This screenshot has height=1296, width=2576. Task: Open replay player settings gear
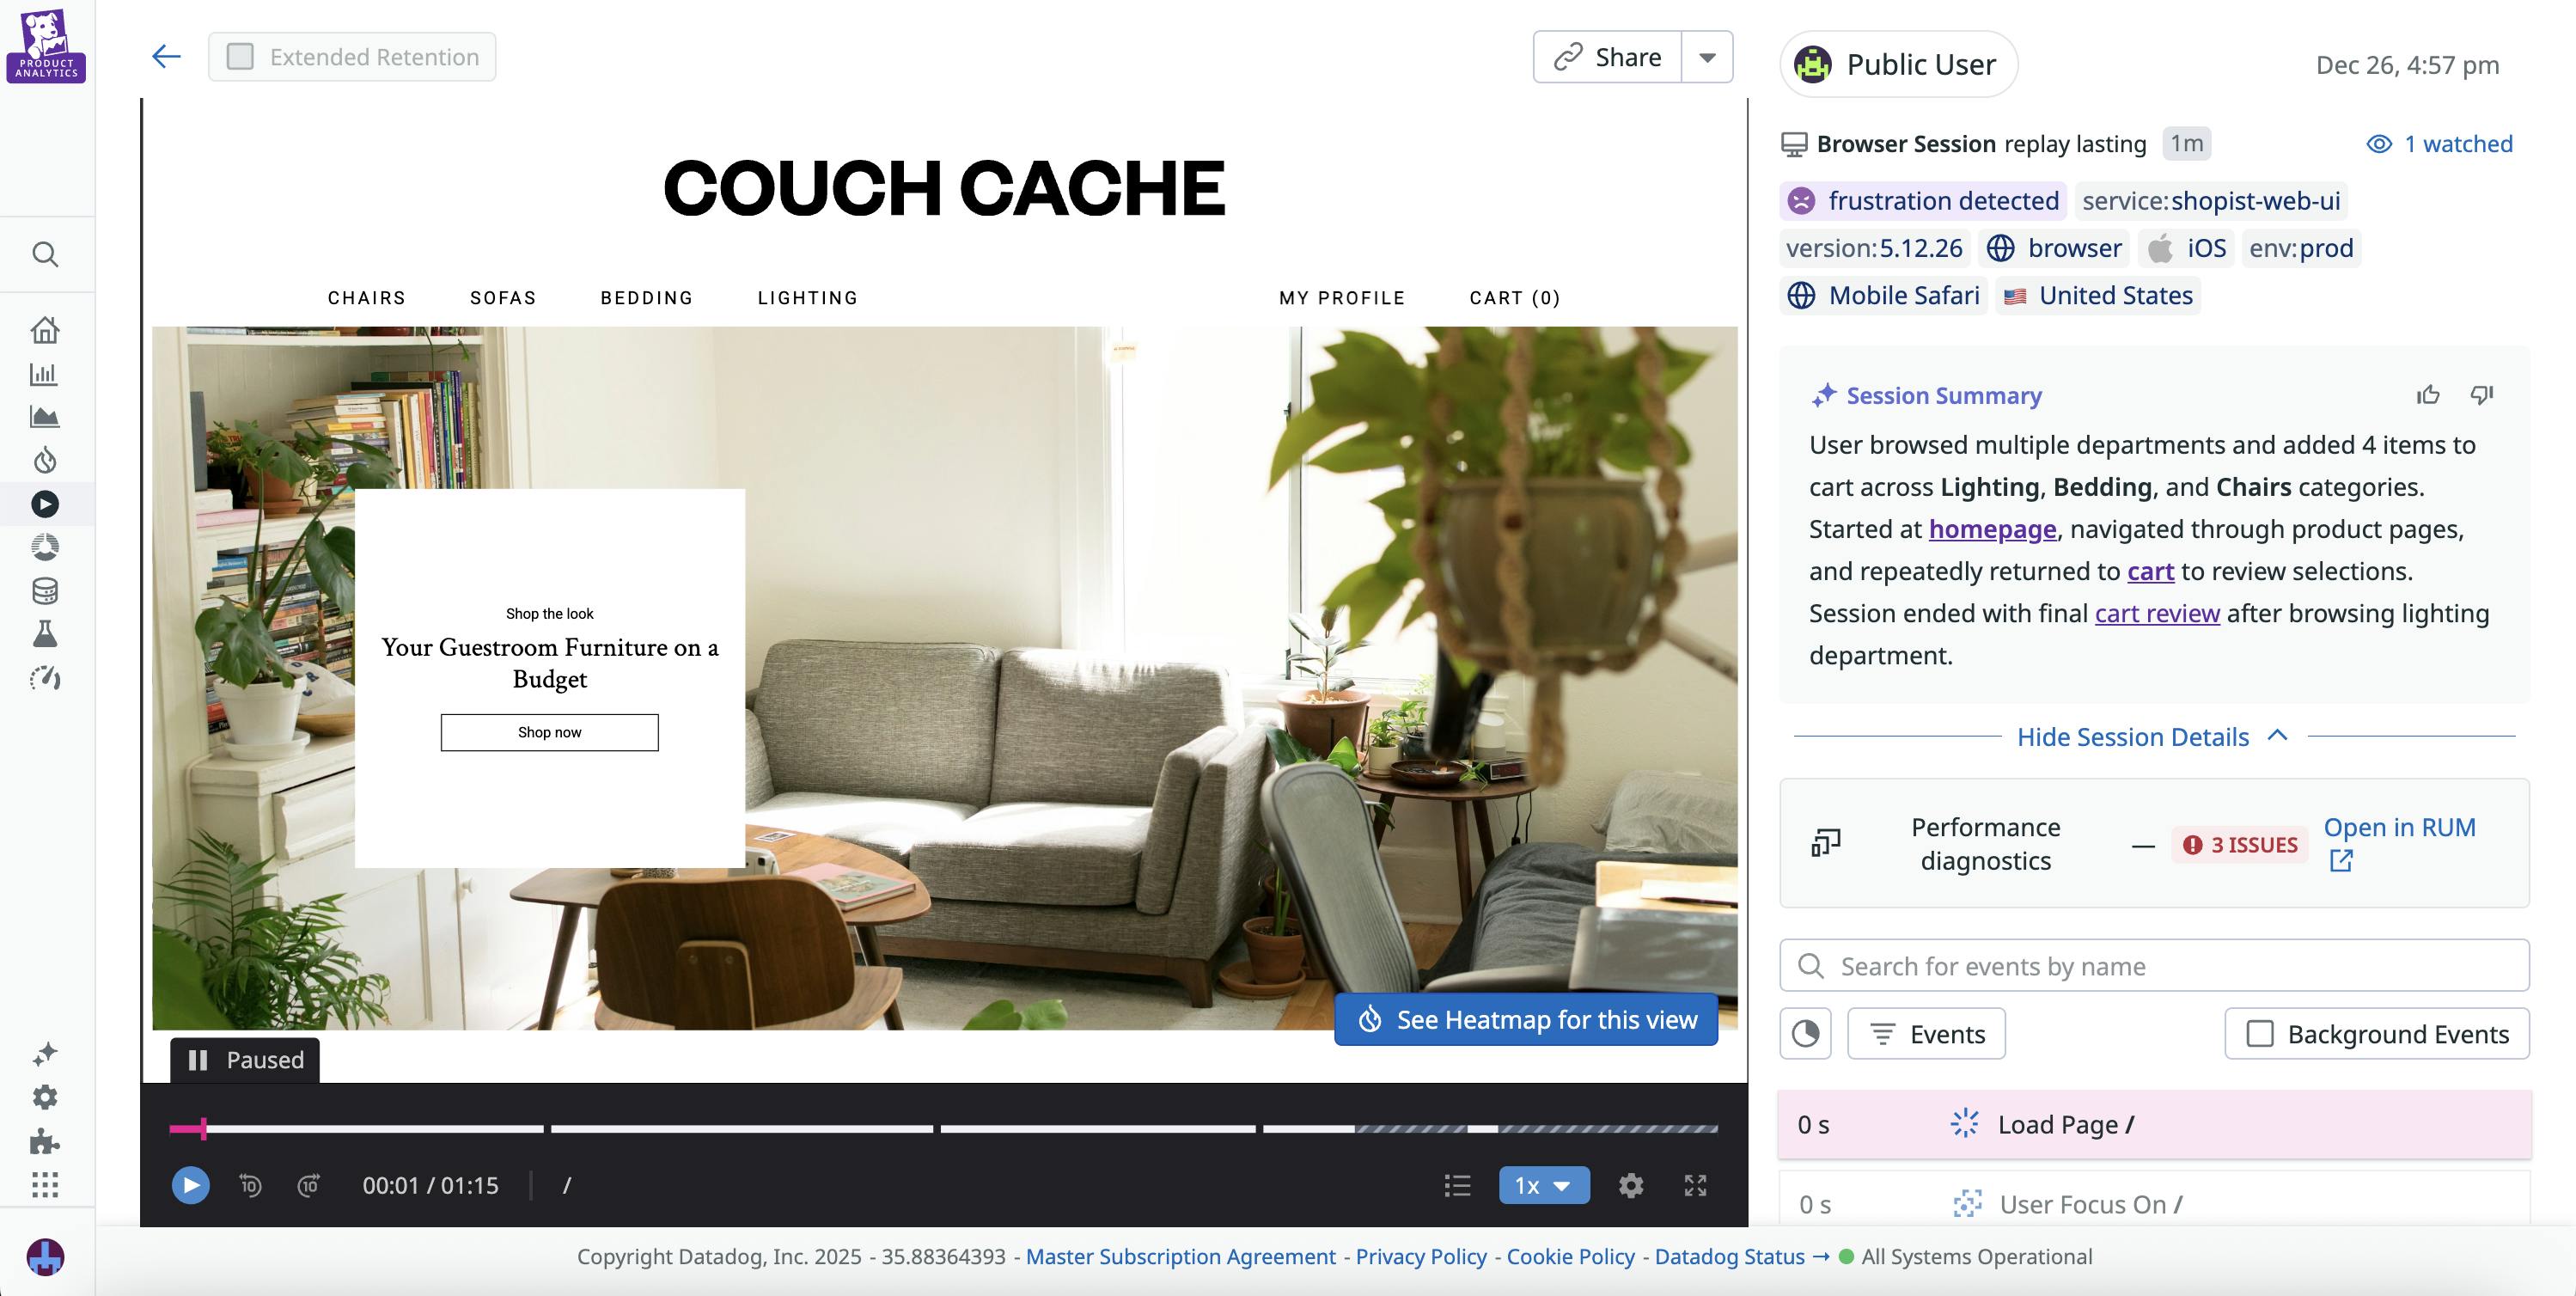(1631, 1185)
